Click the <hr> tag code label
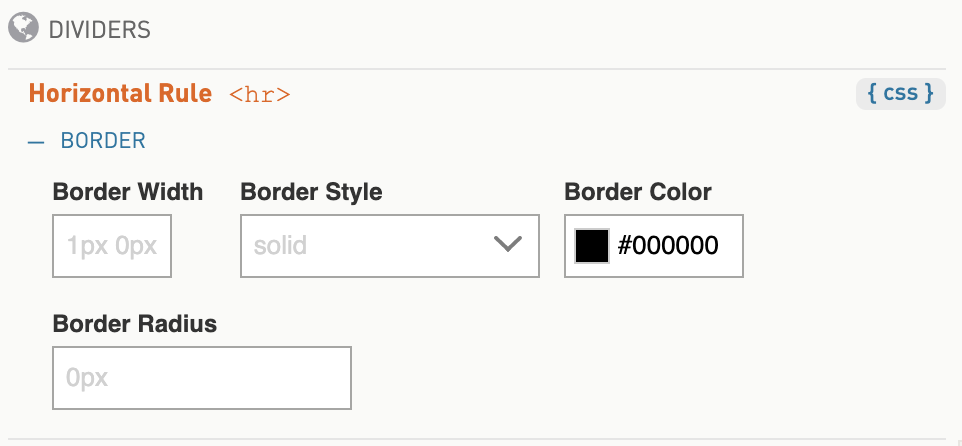Viewport: 962px width, 446px height. point(260,95)
